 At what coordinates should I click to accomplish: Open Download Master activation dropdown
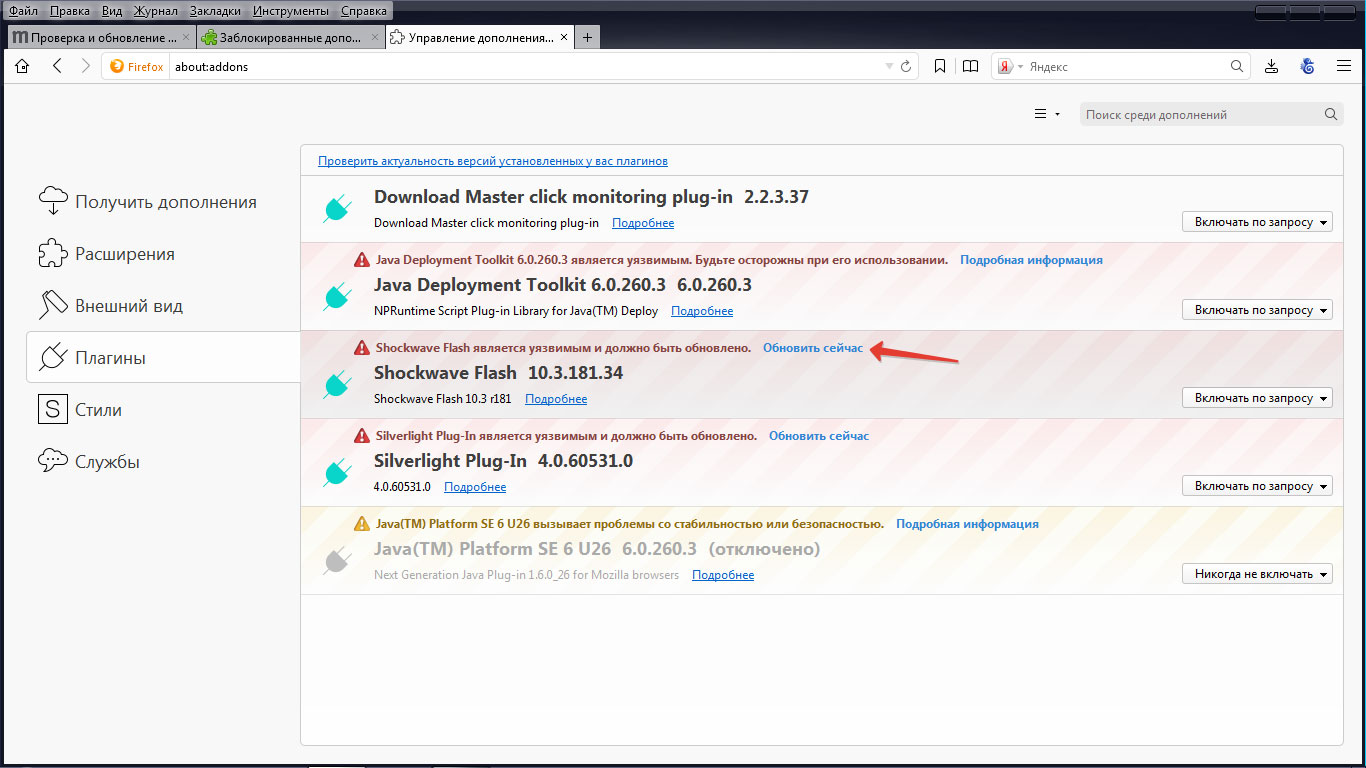1257,222
